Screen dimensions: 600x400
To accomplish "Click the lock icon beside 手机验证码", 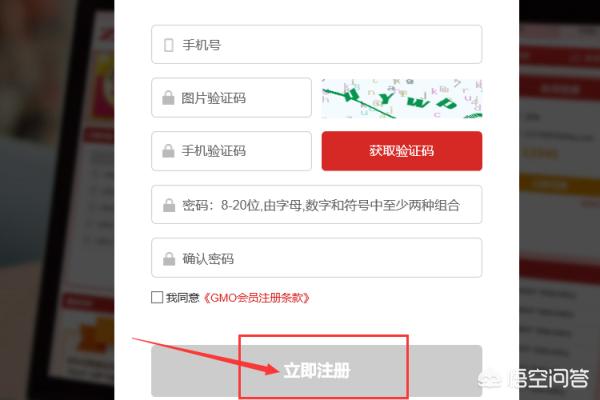I will pos(168,151).
